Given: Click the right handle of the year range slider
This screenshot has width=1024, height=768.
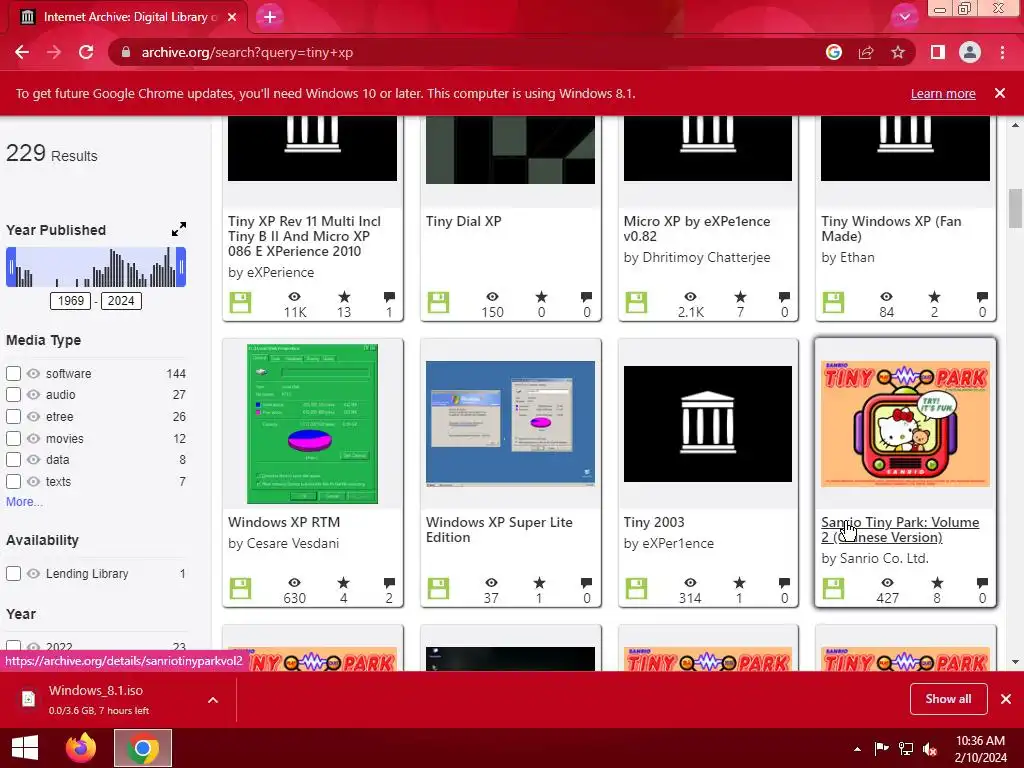Looking at the screenshot, I should point(182,267).
